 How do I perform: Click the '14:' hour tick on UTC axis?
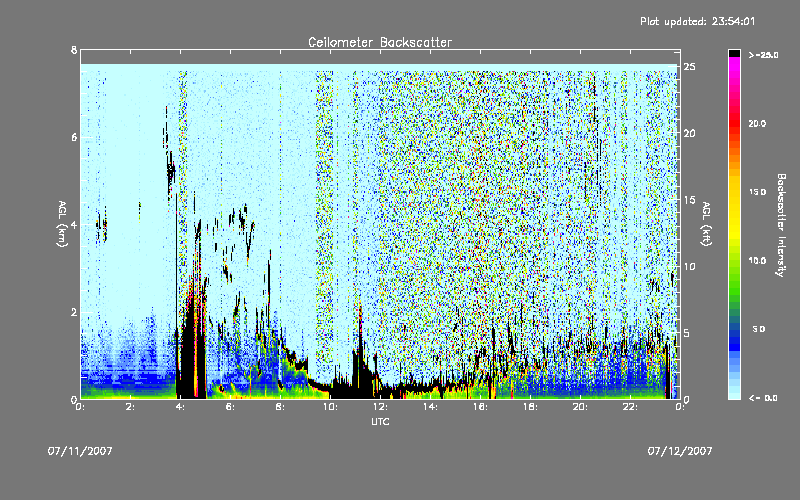point(431,407)
